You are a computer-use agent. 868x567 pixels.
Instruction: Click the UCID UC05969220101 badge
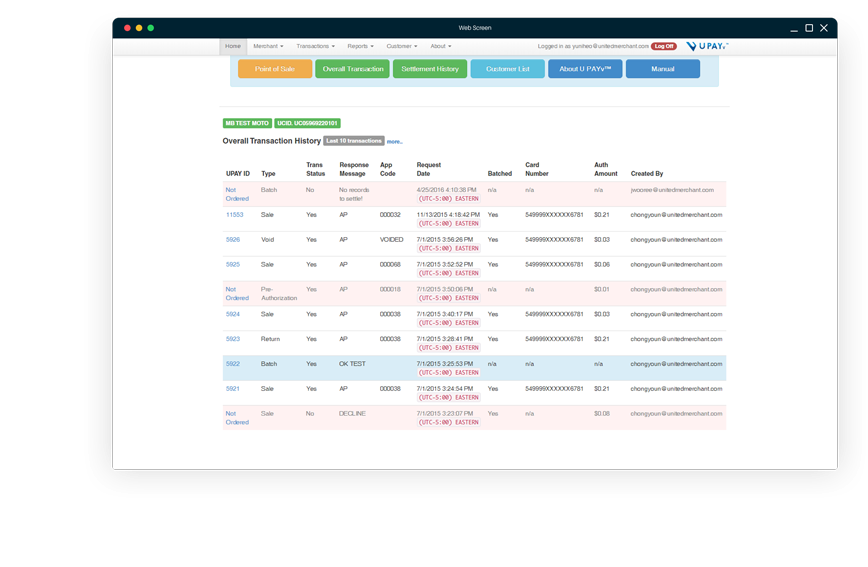click(307, 123)
